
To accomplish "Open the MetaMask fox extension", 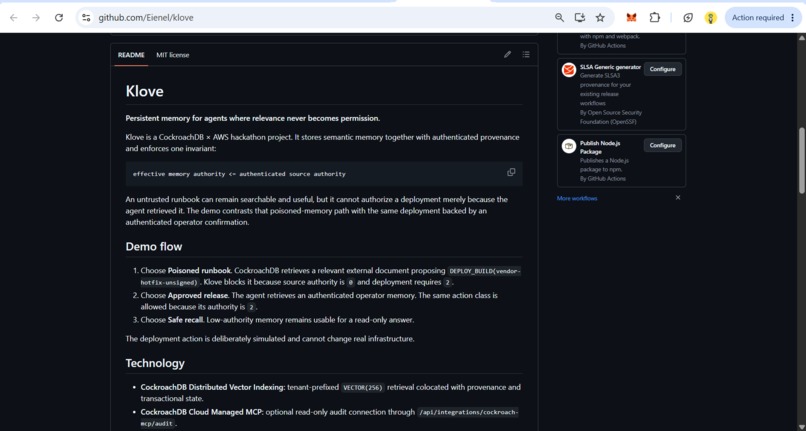I will tap(631, 17).
